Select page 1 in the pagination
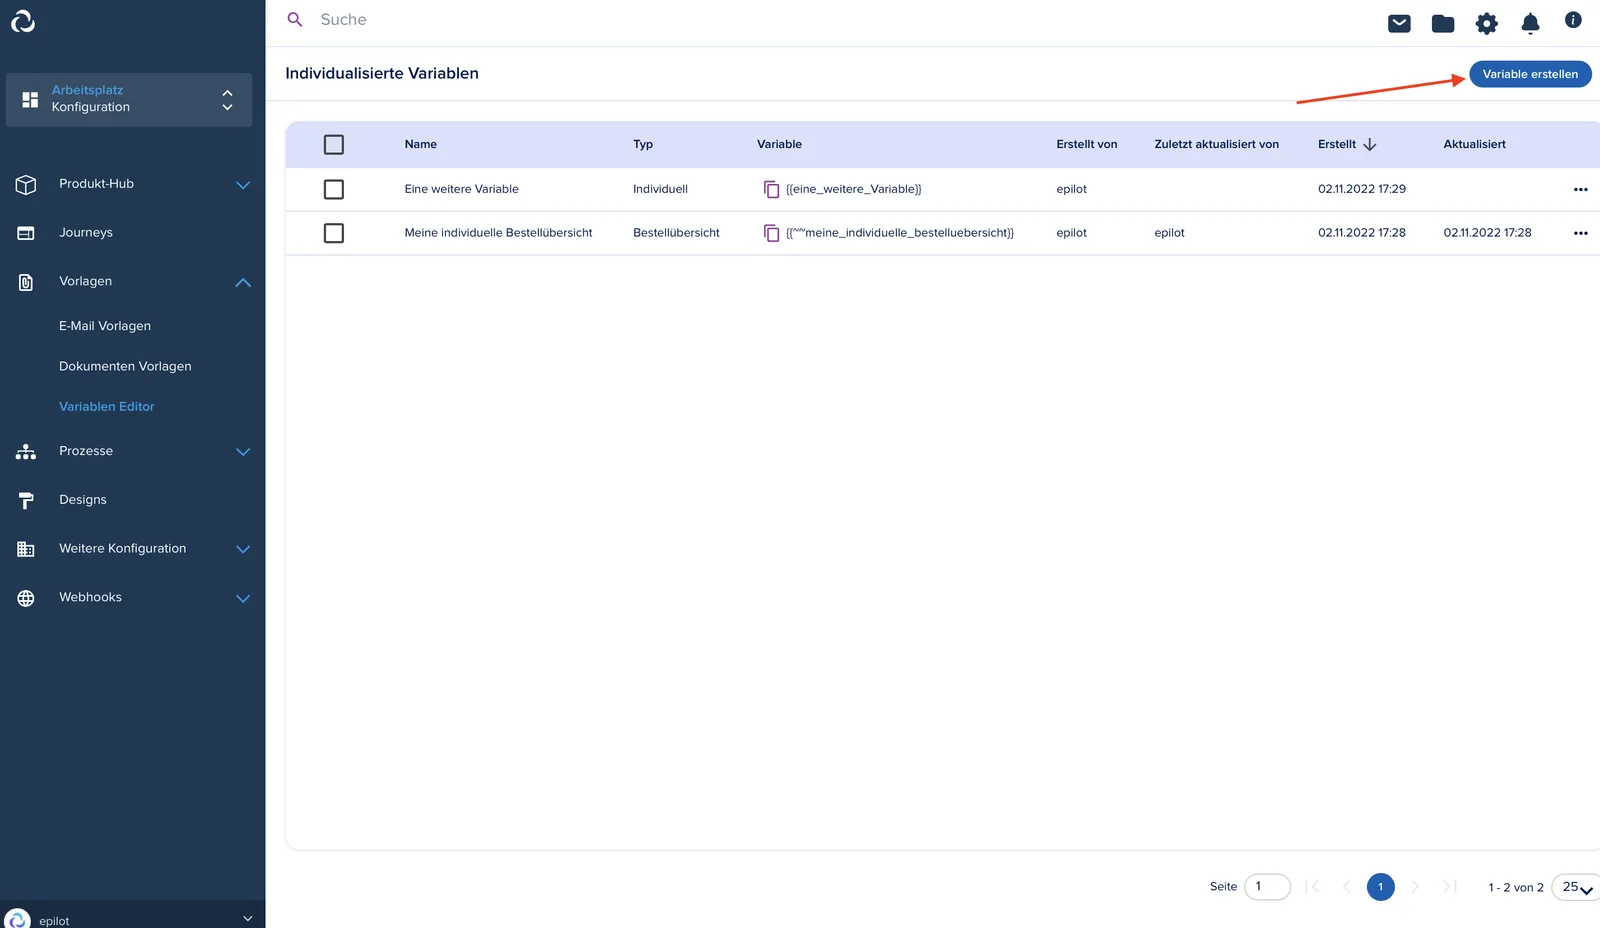This screenshot has width=1600, height=928. point(1381,887)
